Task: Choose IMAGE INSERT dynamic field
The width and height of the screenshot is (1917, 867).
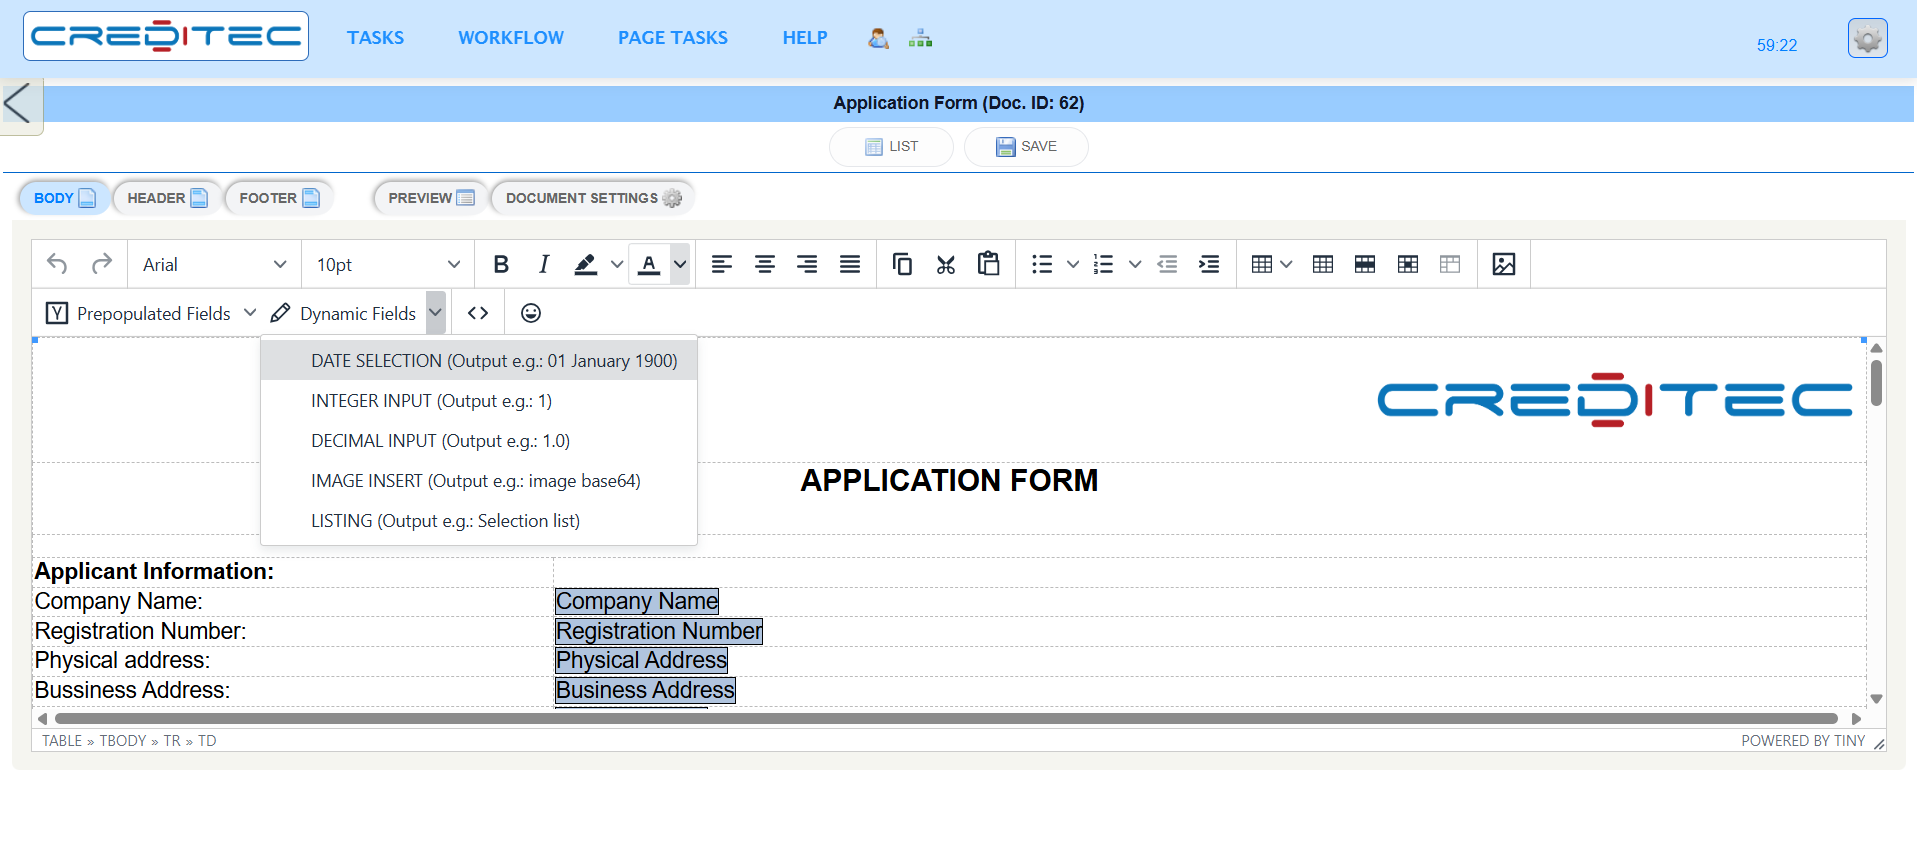Action: 479,481
